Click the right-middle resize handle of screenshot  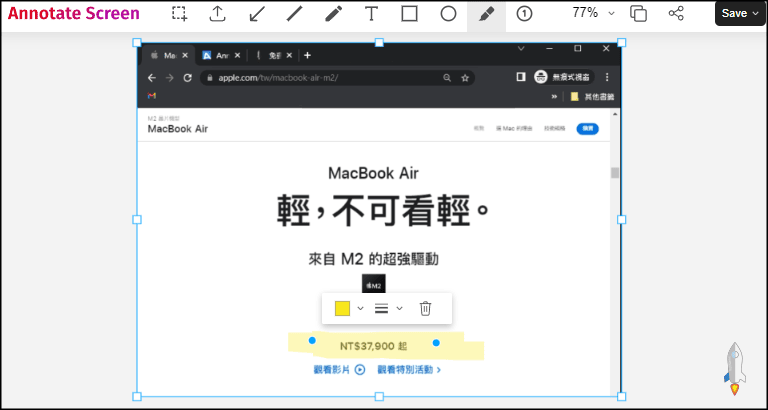coord(622,219)
